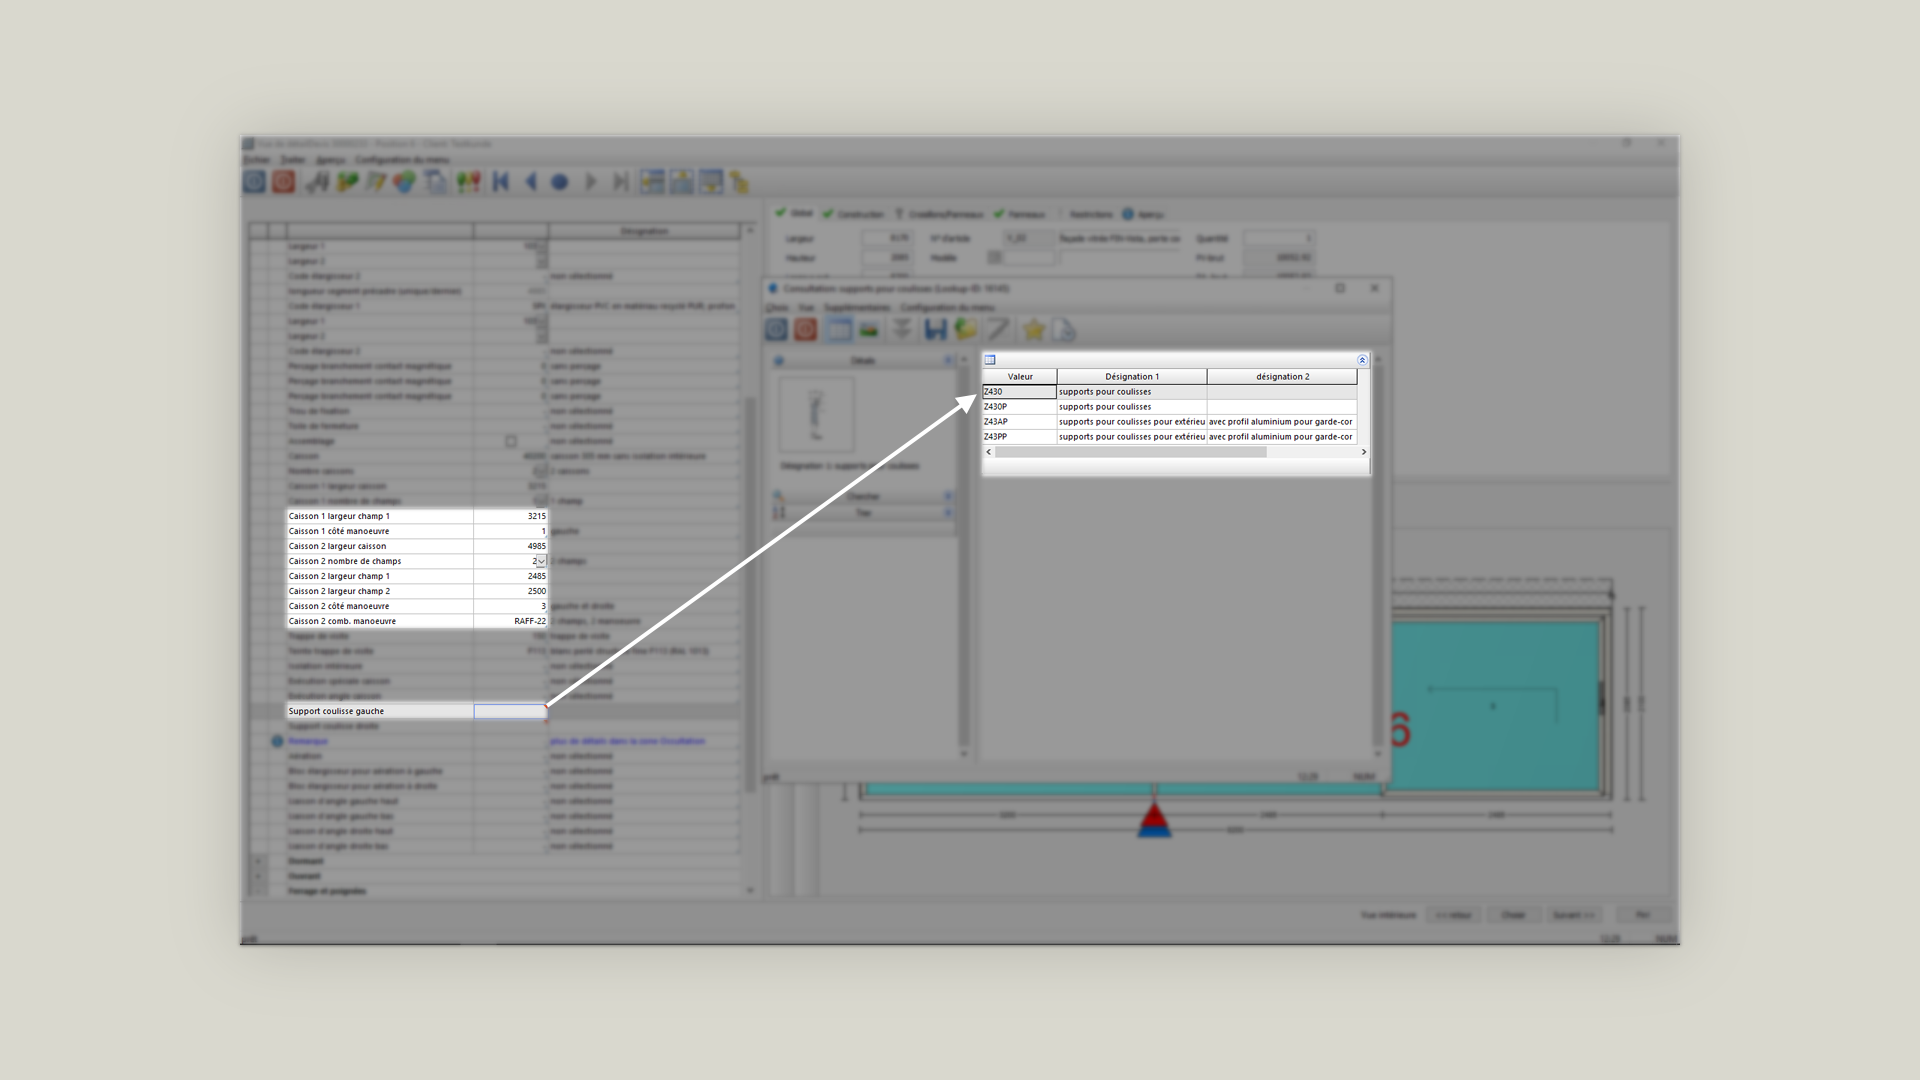1920x1080 pixels.
Task: Click the blue circle record icon in toolbar
Action: 560,182
